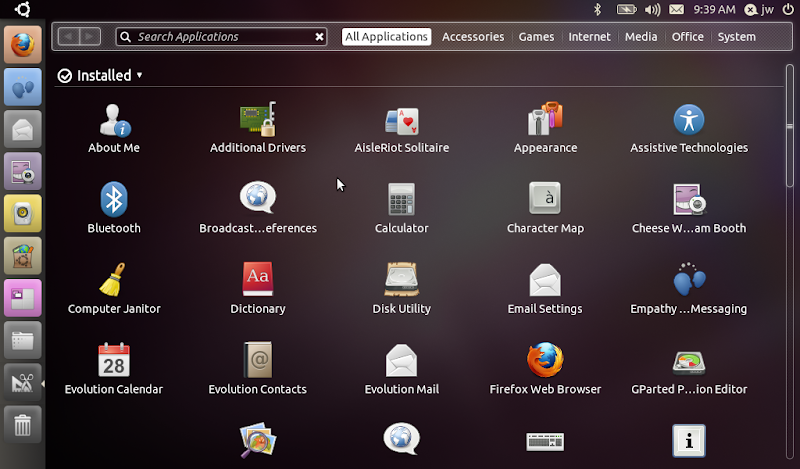Image resolution: width=800 pixels, height=469 pixels.
Task: Open Evolution Calendar app
Action: pyautogui.click(x=113, y=361)
